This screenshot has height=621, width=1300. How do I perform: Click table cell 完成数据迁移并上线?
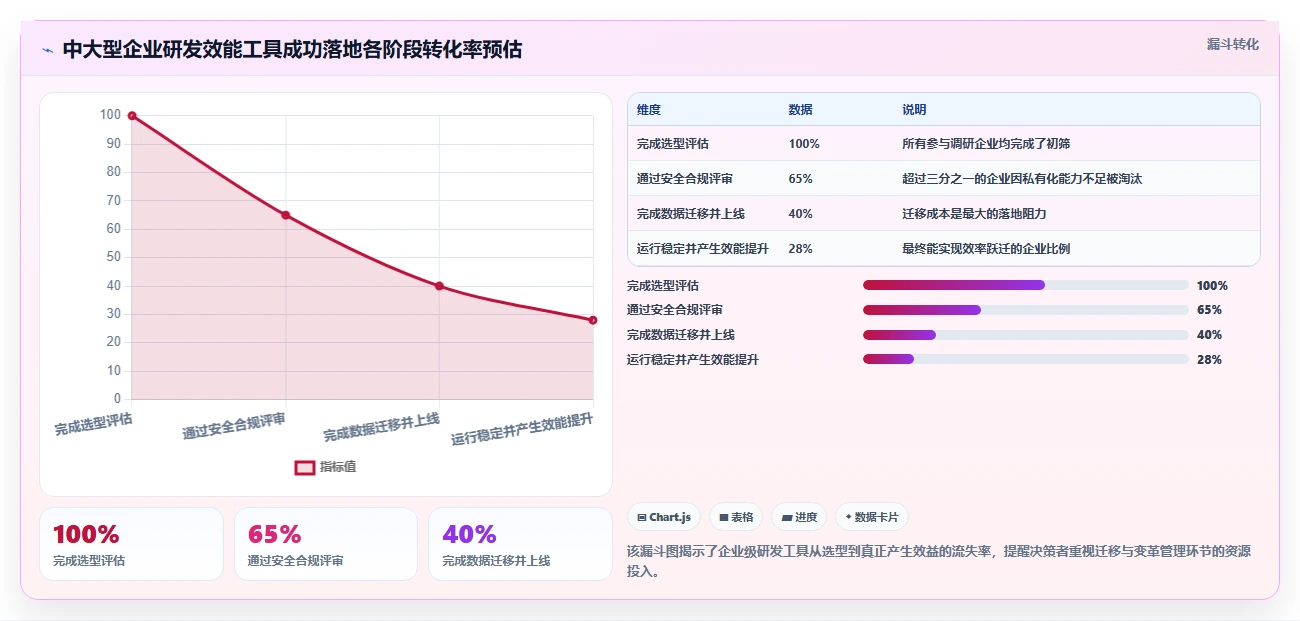click(691, 214)
